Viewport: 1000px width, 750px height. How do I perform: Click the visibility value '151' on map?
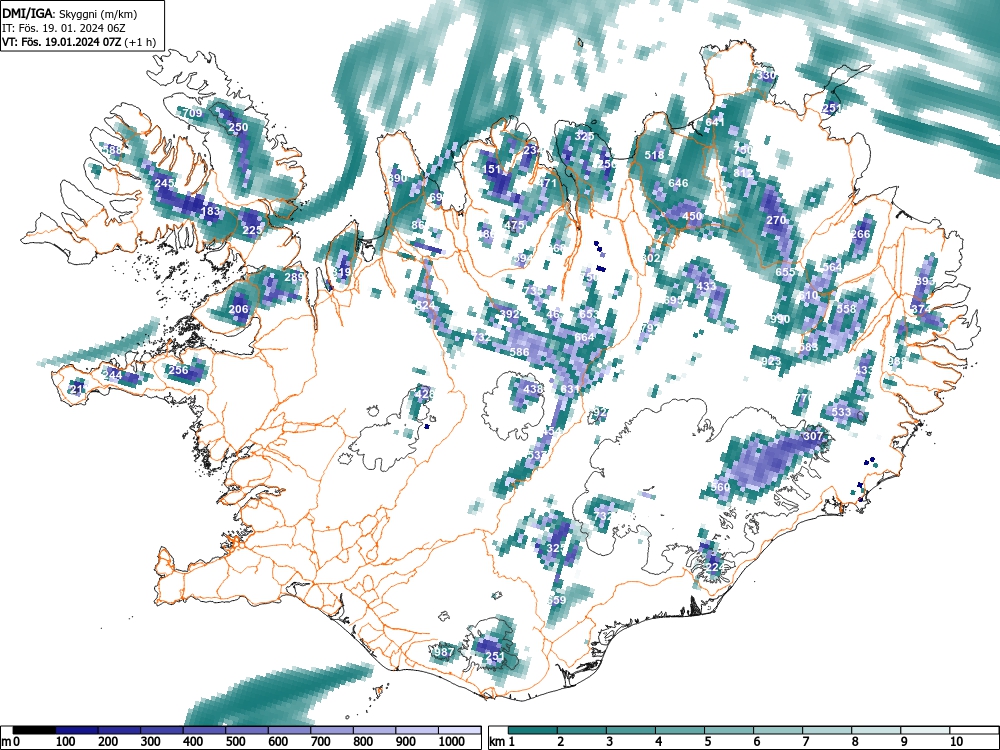492,169
